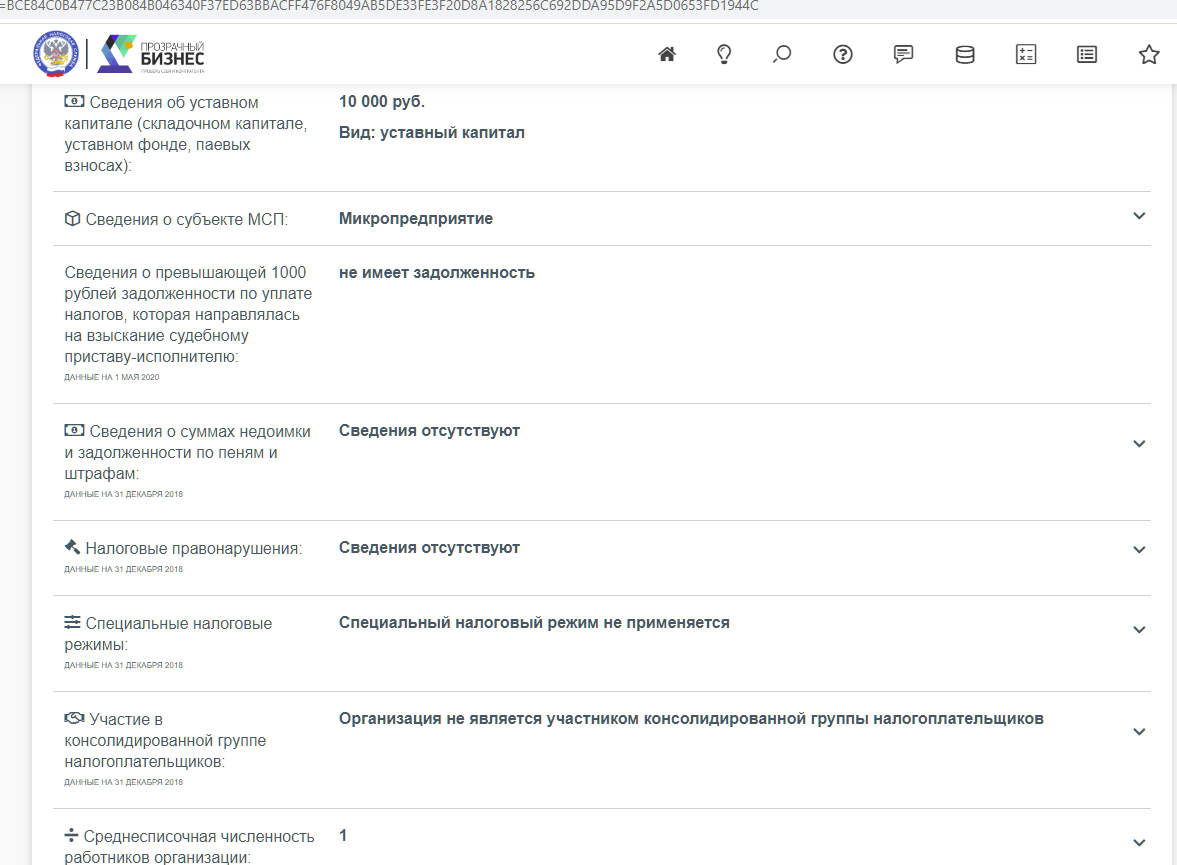Click the list view icon in header
The height and width of the screenshot is (865, 1177).
[1087, 55]
